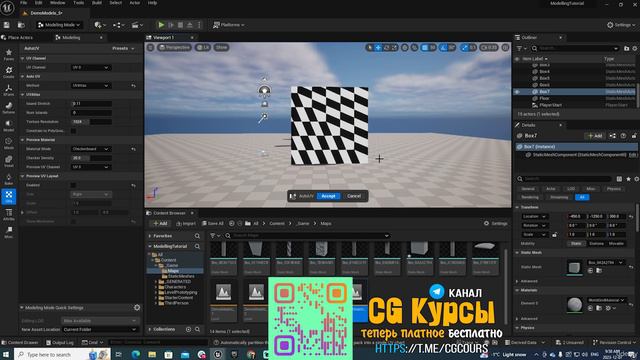Click the Details favorites star icon
Screen dimensions: 640x360
click(628, 179)
